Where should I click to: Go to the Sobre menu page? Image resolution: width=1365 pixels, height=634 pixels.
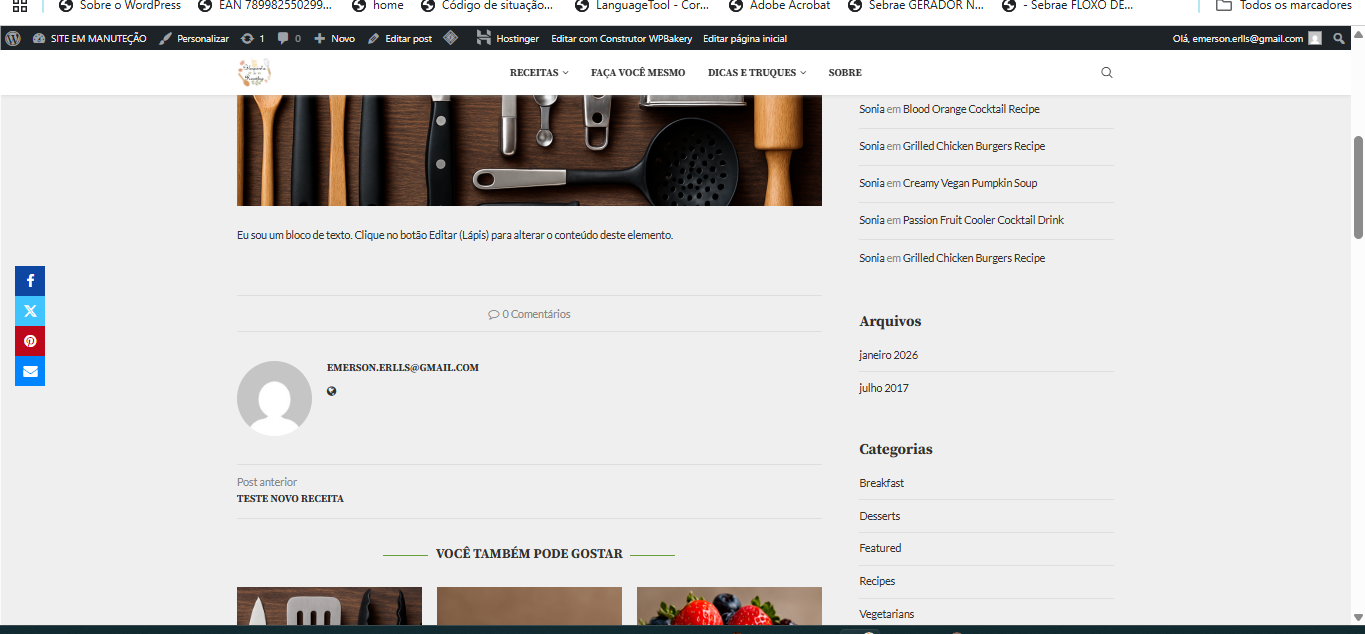pos(845,73)
